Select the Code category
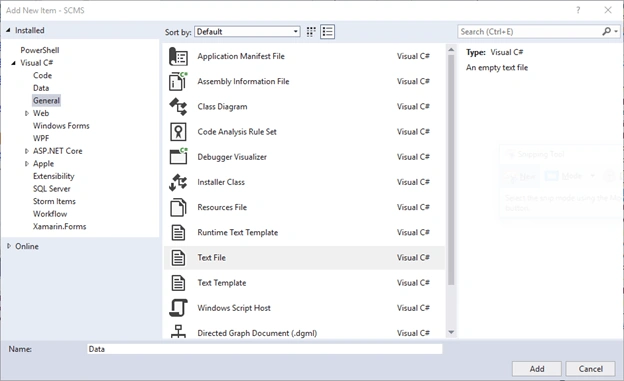 [42, 75]
